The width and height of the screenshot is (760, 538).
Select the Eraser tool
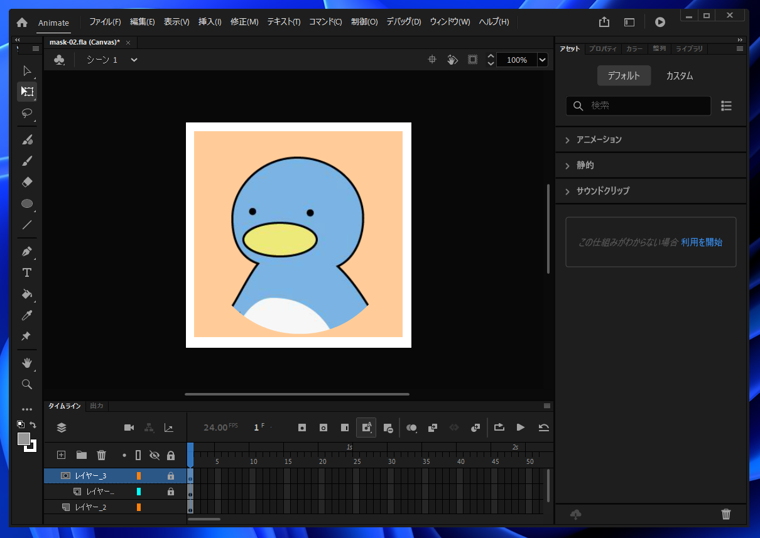coord(27,182)
